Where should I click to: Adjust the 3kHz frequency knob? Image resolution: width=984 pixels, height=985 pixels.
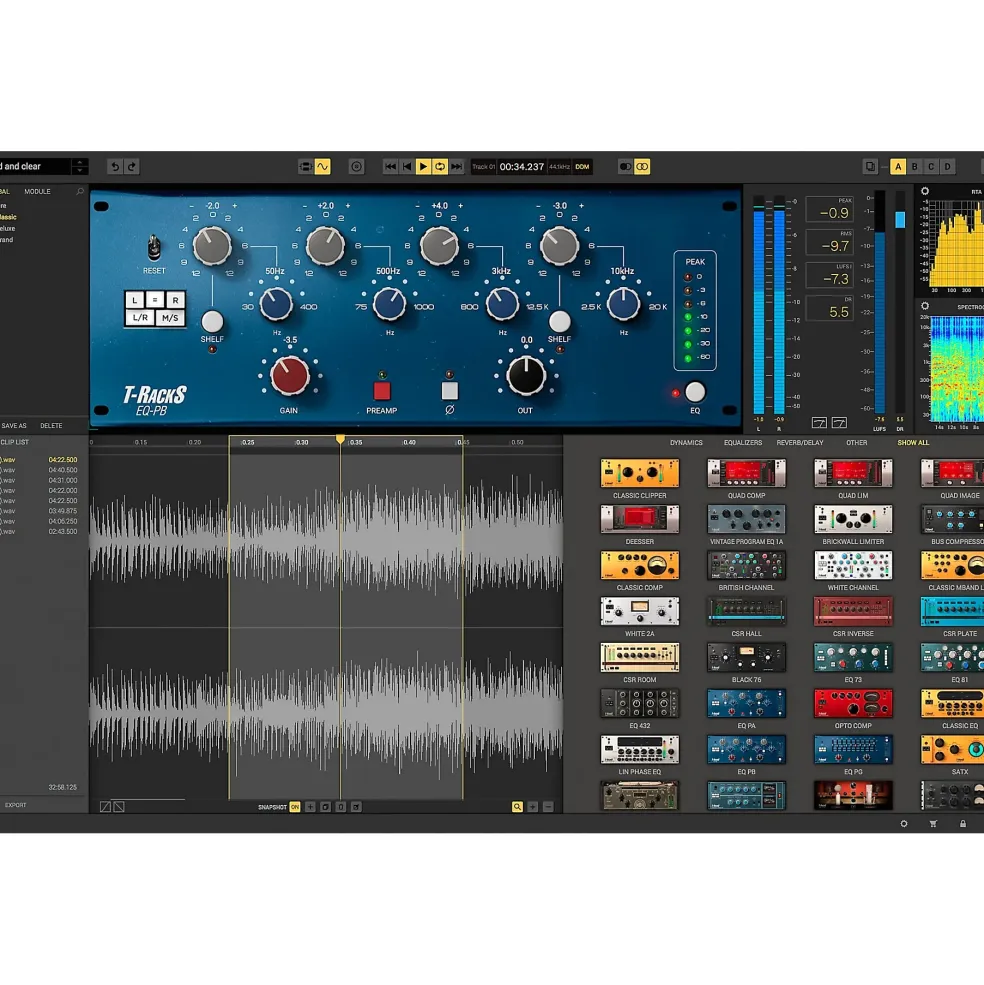click(x=502, y=304)
